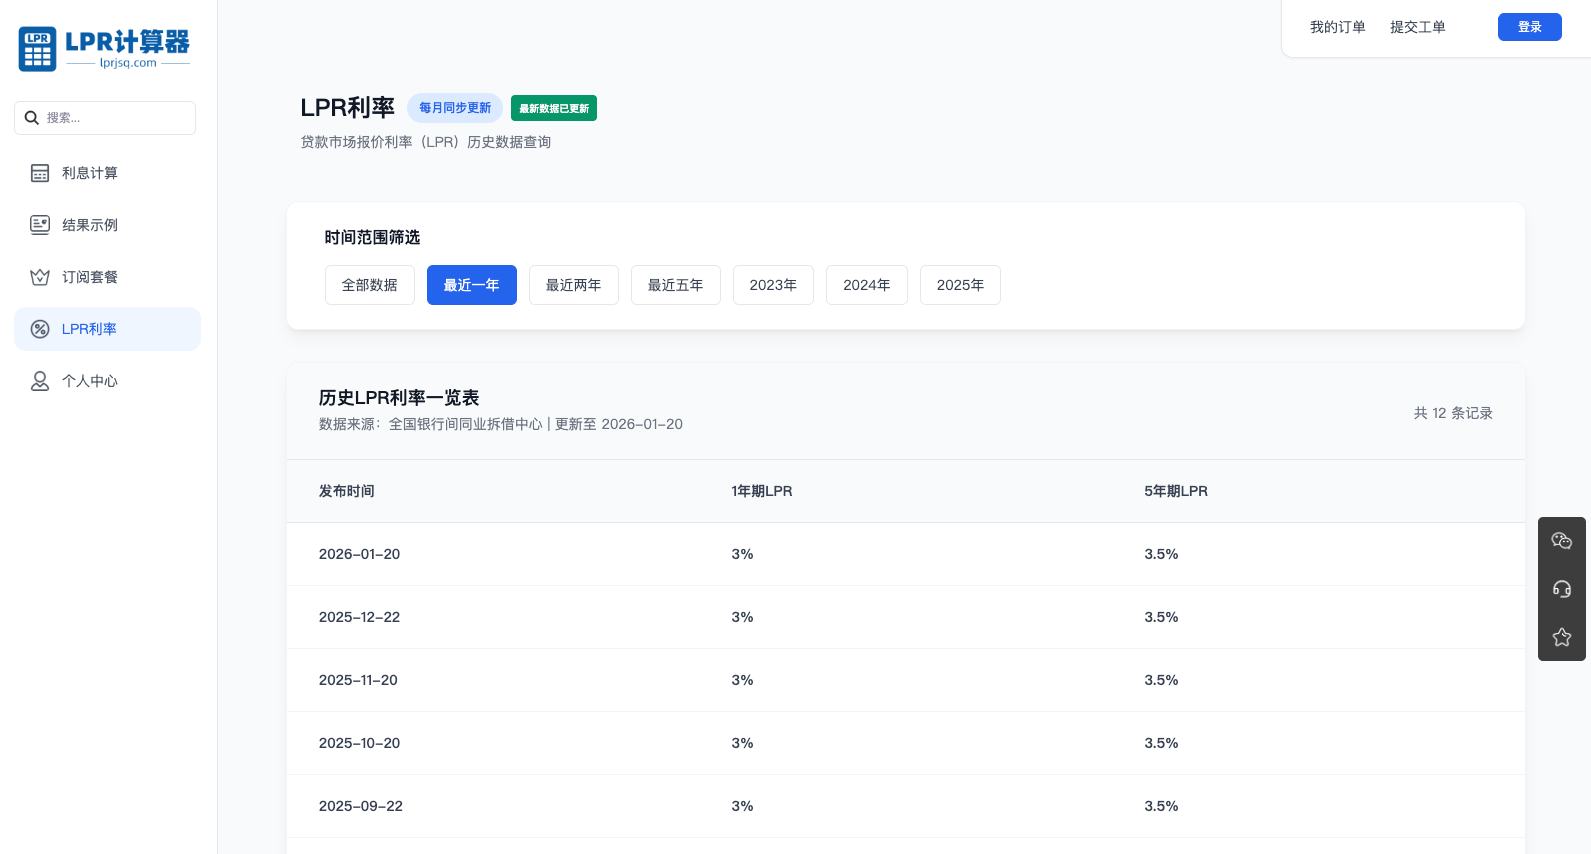The image size is (1591, 854).
Task: Filter records by 2024年
Action: pyautogui.click(x=866, y=285)
